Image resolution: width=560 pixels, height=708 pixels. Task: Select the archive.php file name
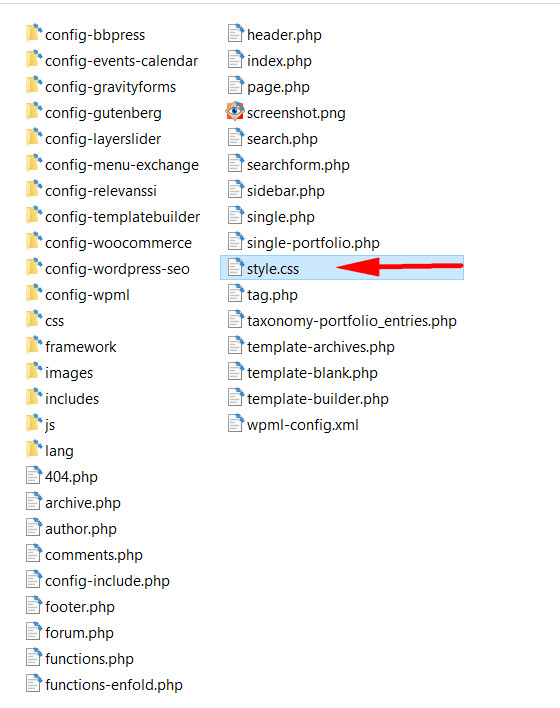pyautogui.click(x=83, y=503)
